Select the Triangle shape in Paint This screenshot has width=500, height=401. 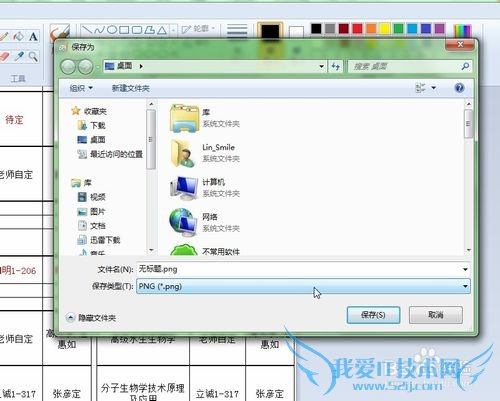coord(162,30)
